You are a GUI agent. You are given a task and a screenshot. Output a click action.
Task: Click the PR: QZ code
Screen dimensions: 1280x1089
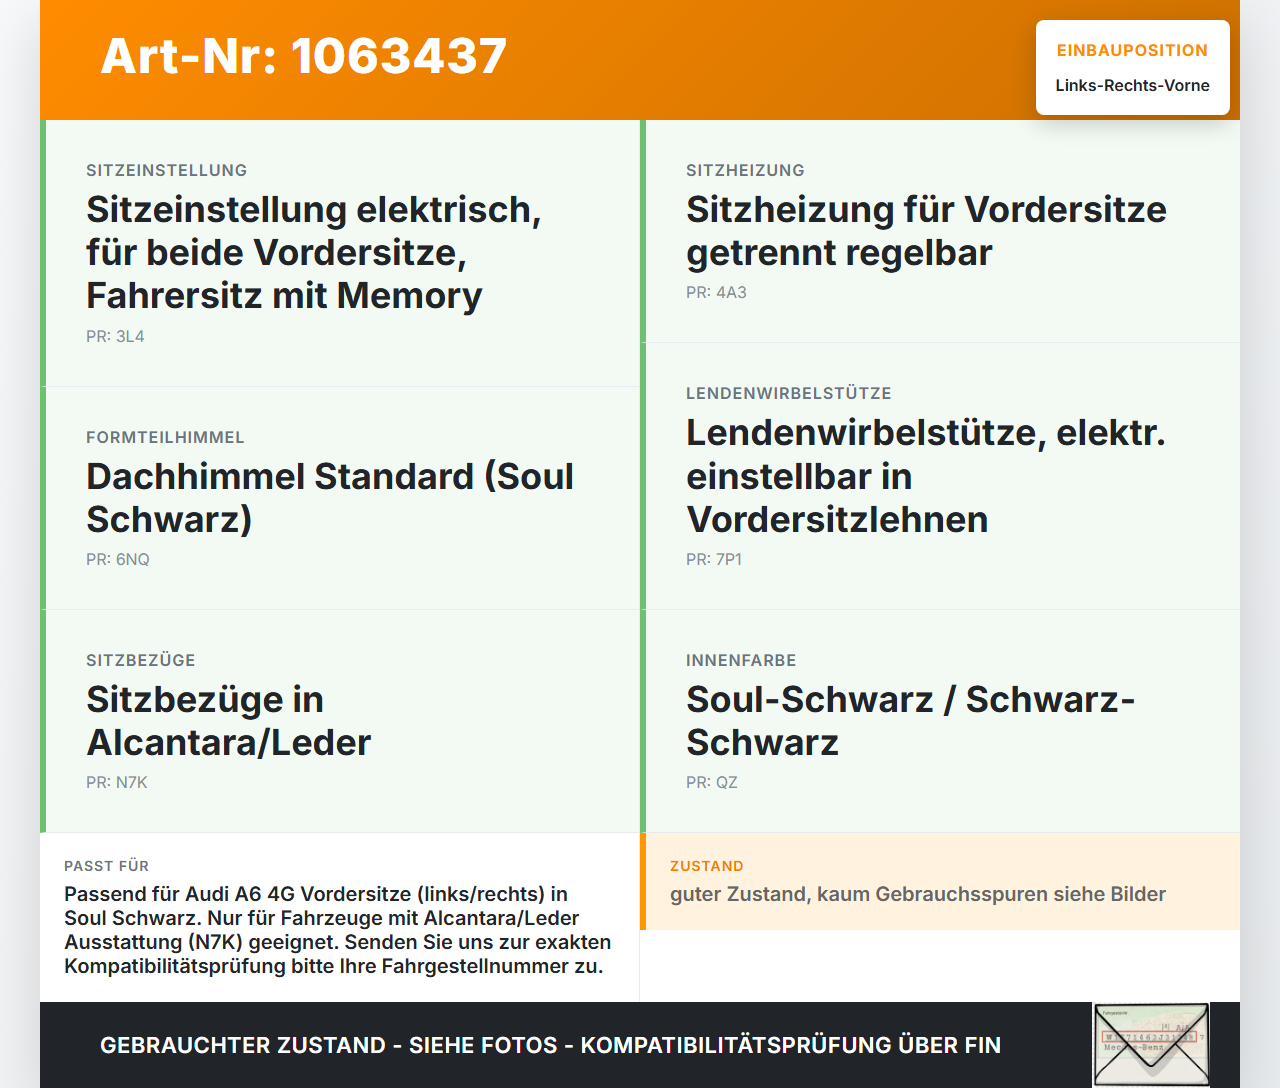tap(712, 782)
